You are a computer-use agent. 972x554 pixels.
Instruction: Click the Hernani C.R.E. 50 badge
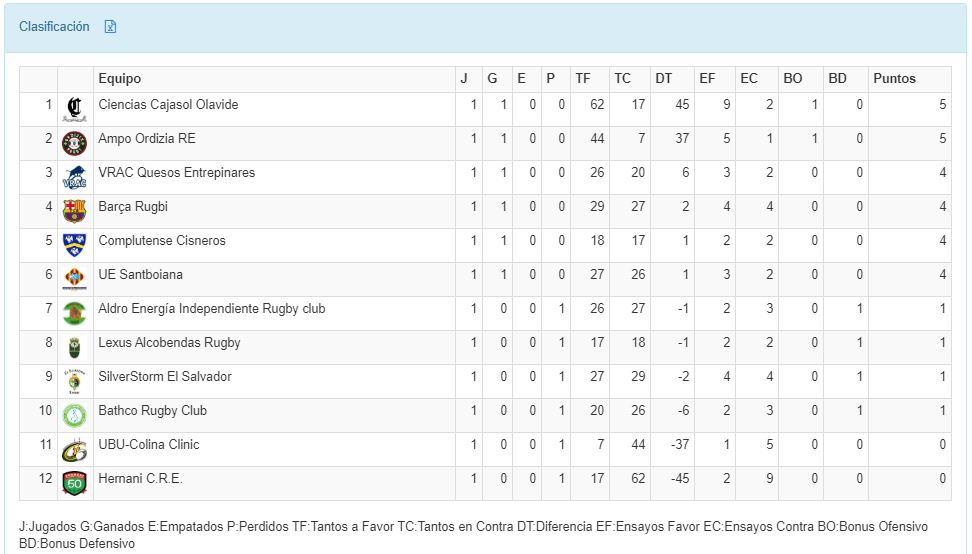tap(74, 483)
